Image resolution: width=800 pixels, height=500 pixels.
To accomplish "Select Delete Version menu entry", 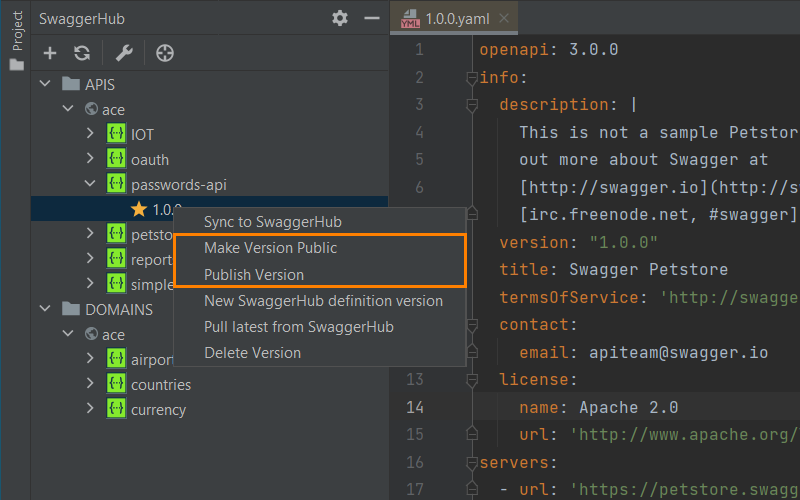I will pyautogui.click(x=252, y=352).
